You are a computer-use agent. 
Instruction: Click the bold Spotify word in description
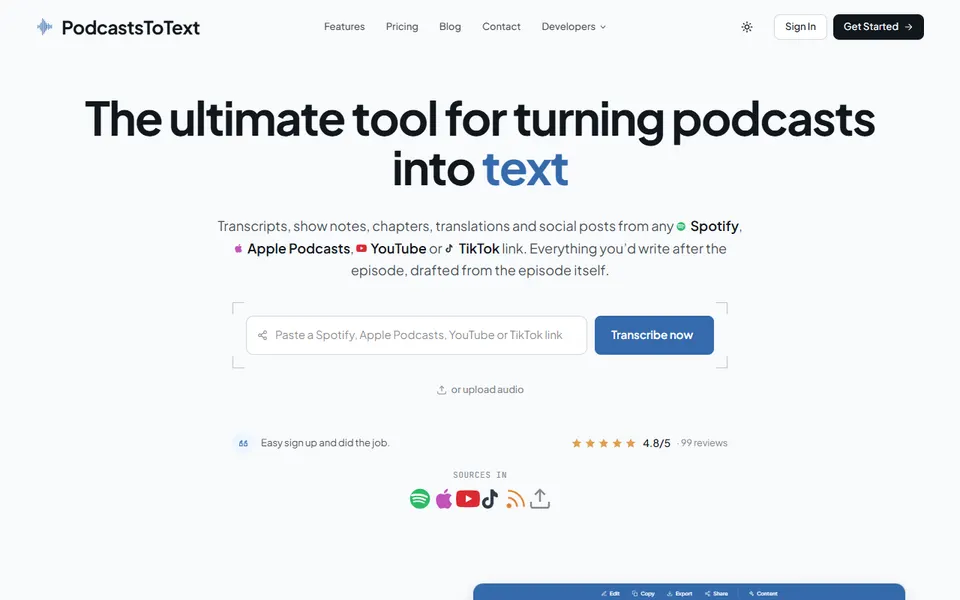click(714, 227)
